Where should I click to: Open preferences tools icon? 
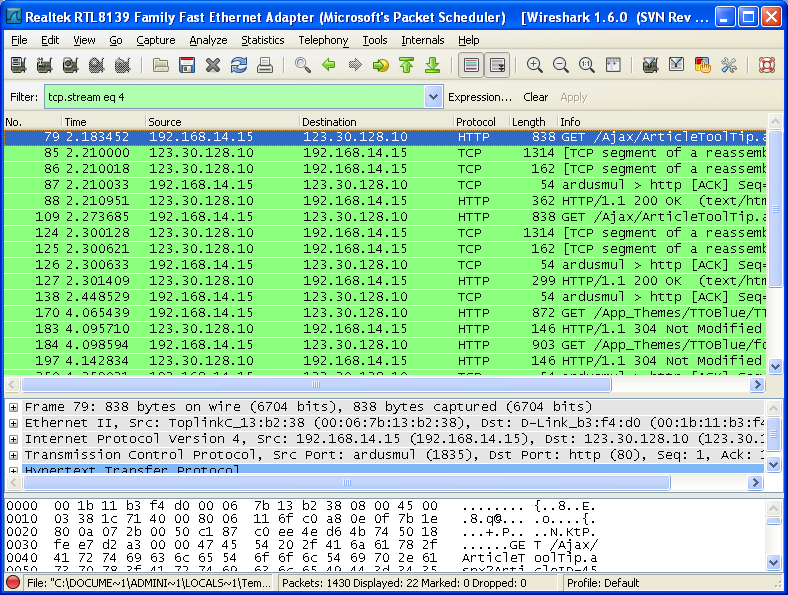[x=729, y=65]
